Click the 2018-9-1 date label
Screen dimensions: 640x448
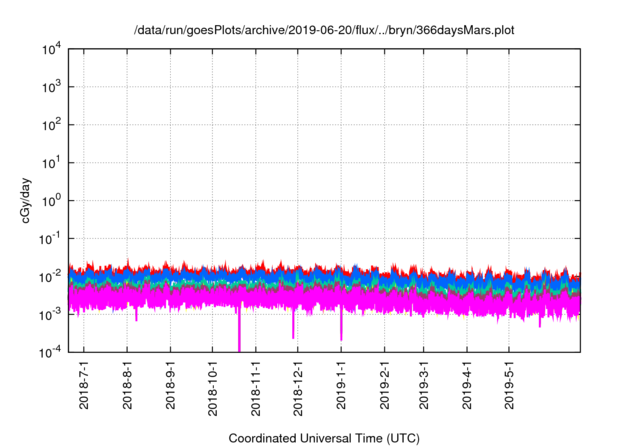[x=170, y=384]
